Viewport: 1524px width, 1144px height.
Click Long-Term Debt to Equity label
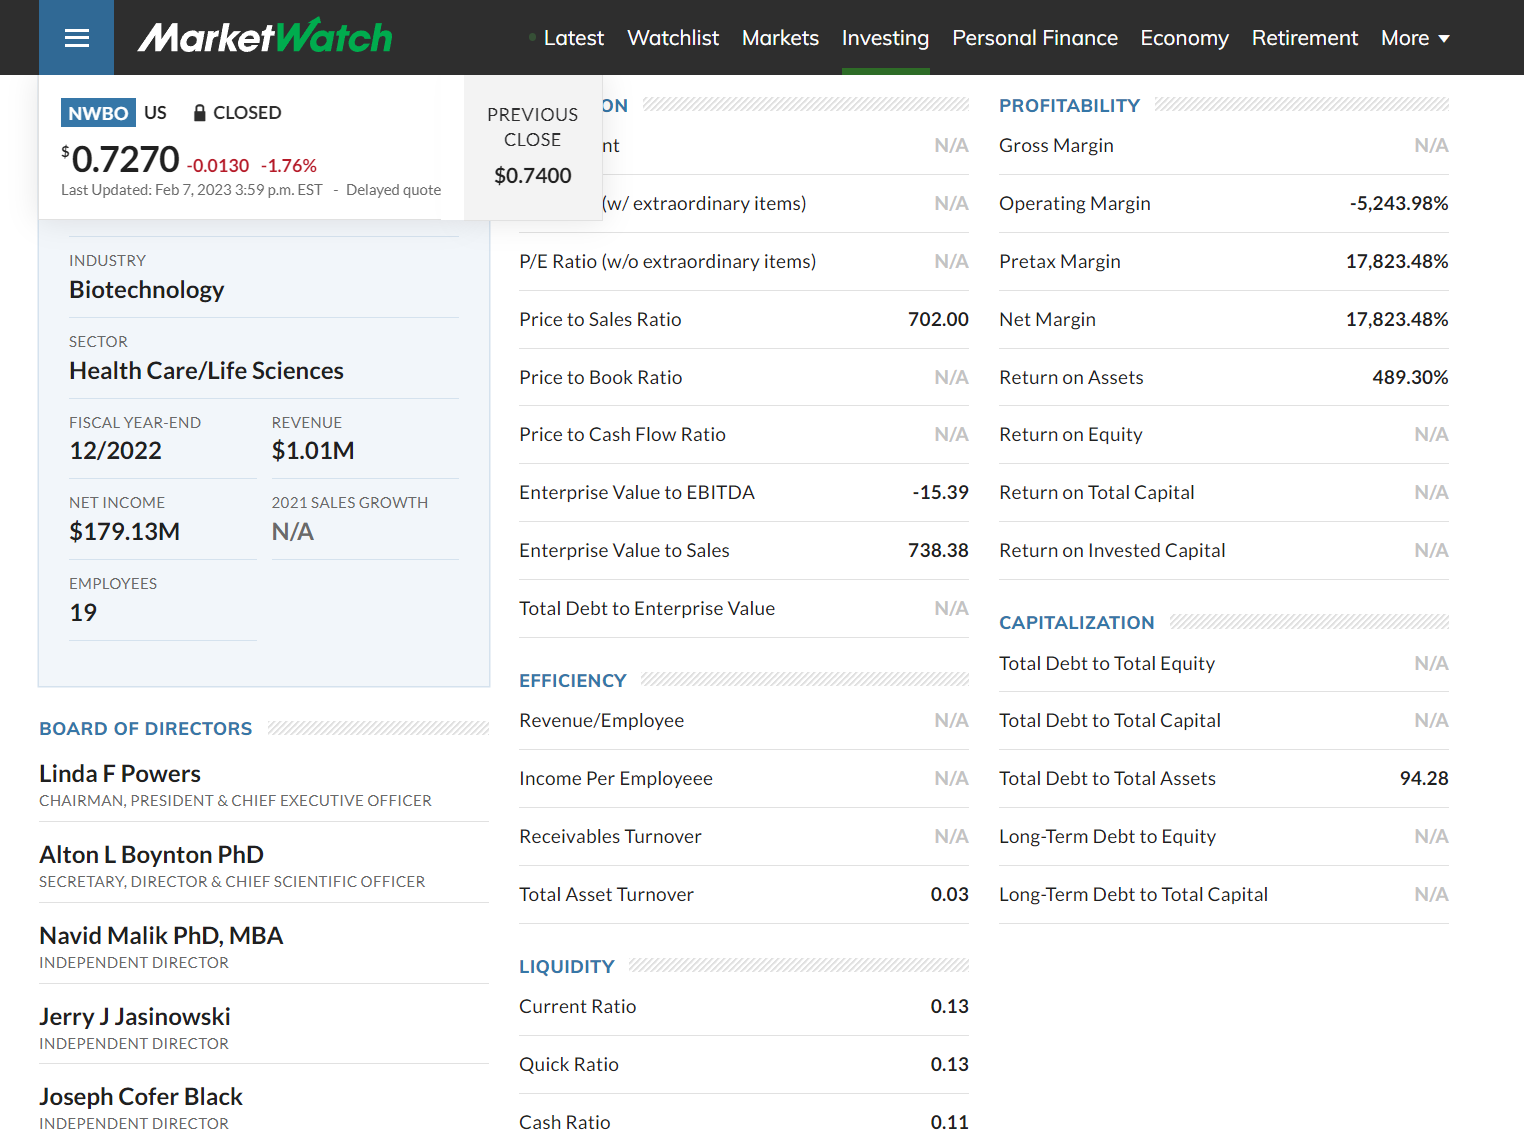[x=1107, y=837]
